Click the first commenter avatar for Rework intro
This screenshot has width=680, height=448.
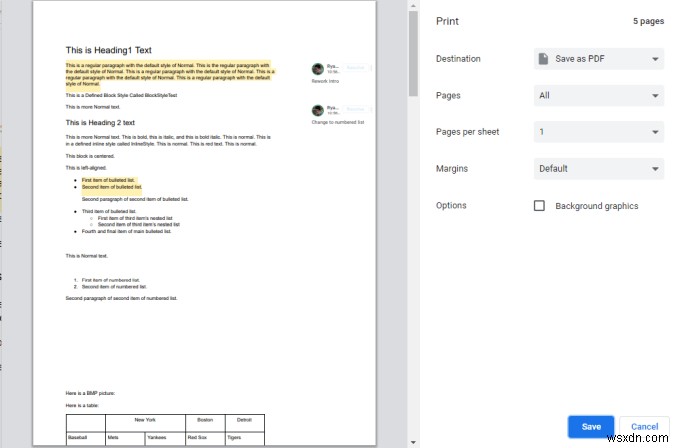(318, 69)
